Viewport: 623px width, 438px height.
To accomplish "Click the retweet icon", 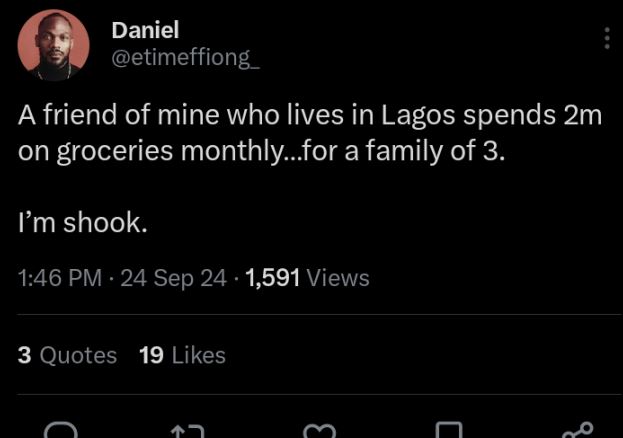I will (188, 430).
